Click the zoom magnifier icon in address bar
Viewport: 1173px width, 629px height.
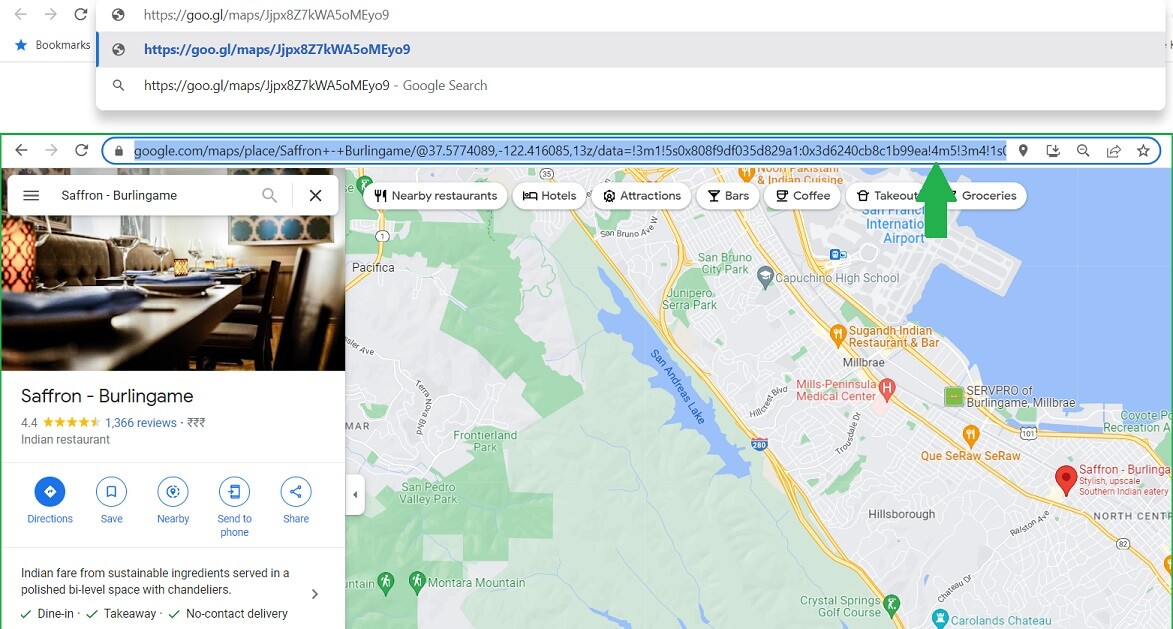point(1082,151)
